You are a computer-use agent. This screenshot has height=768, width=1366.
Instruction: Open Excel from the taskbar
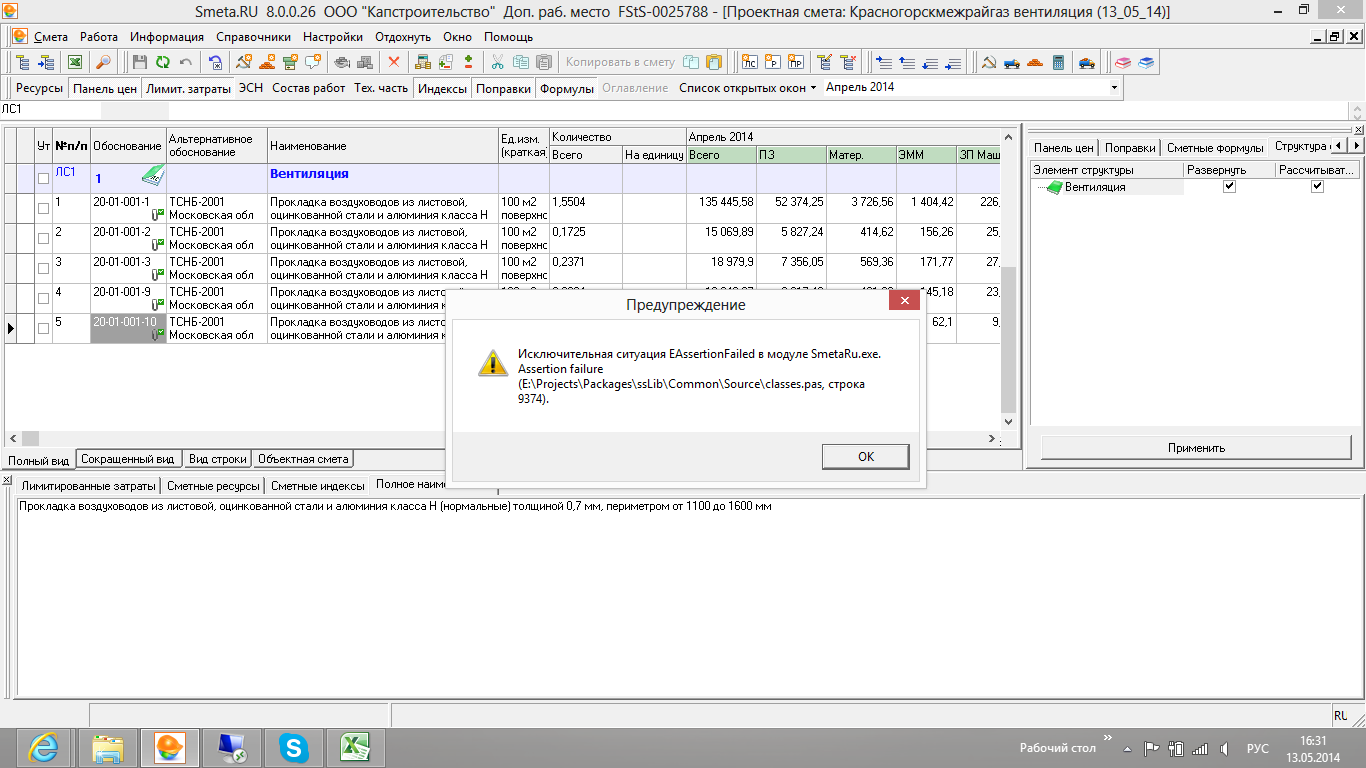point(355,746)
